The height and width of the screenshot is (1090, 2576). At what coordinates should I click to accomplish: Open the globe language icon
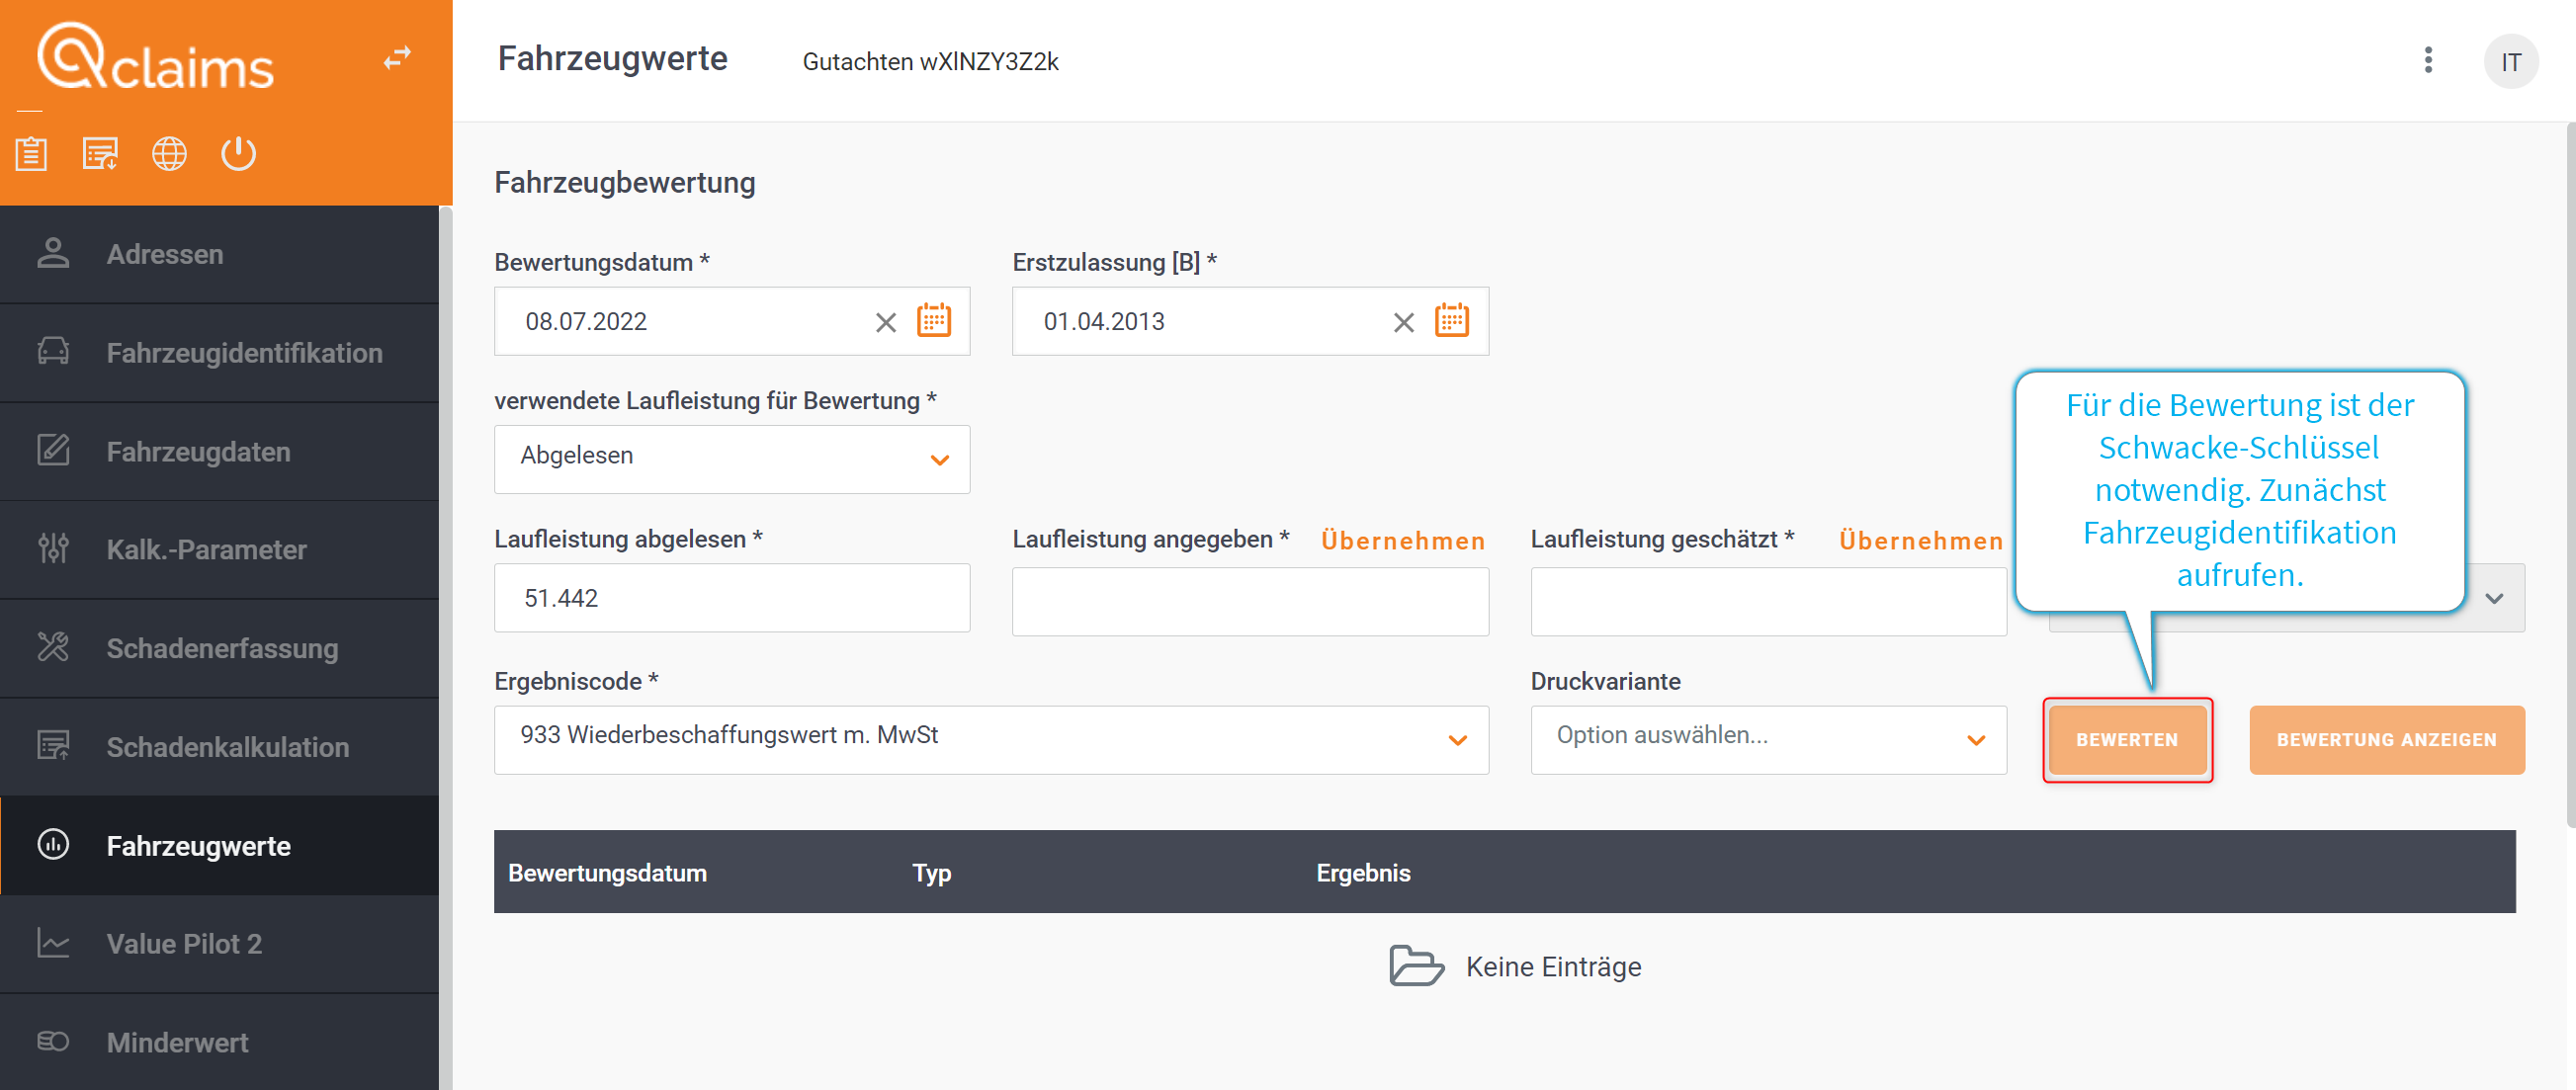[169, 154]
